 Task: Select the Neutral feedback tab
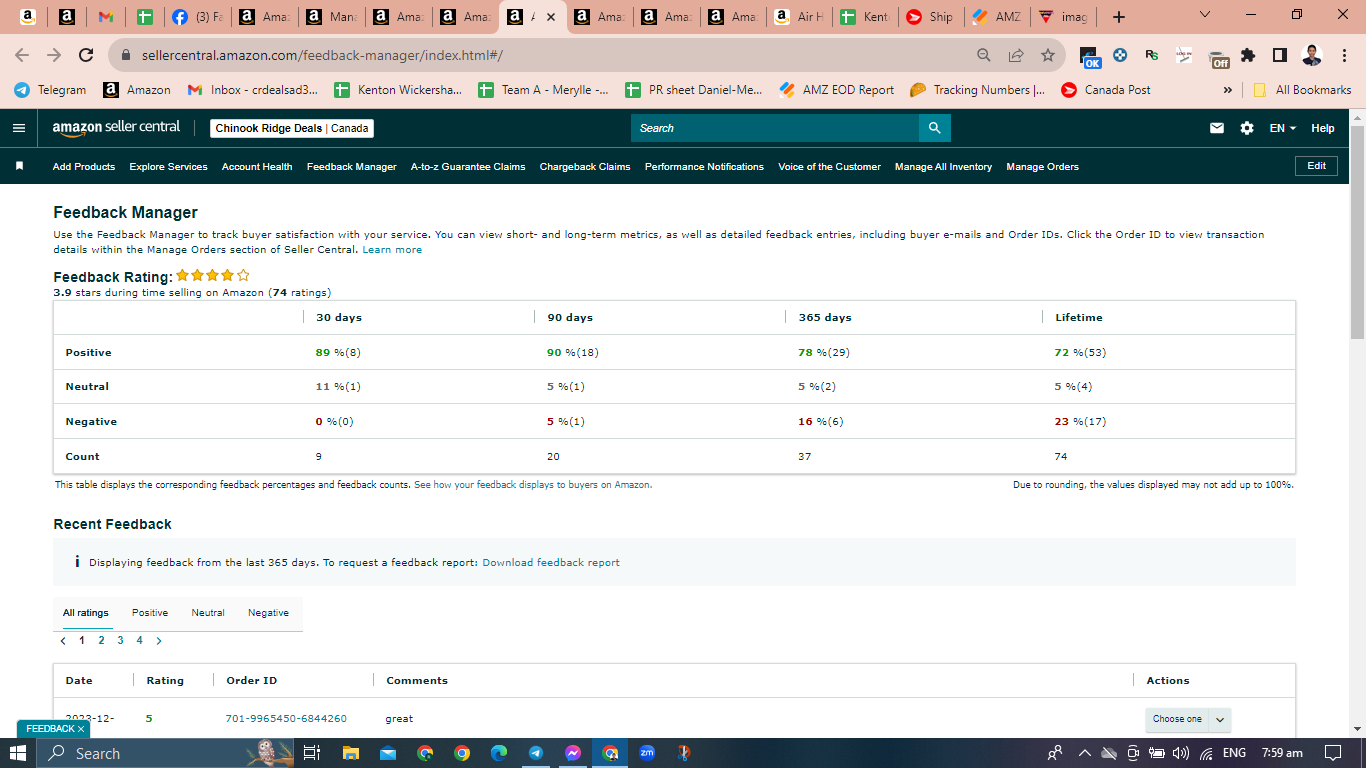tap(208, 613)
